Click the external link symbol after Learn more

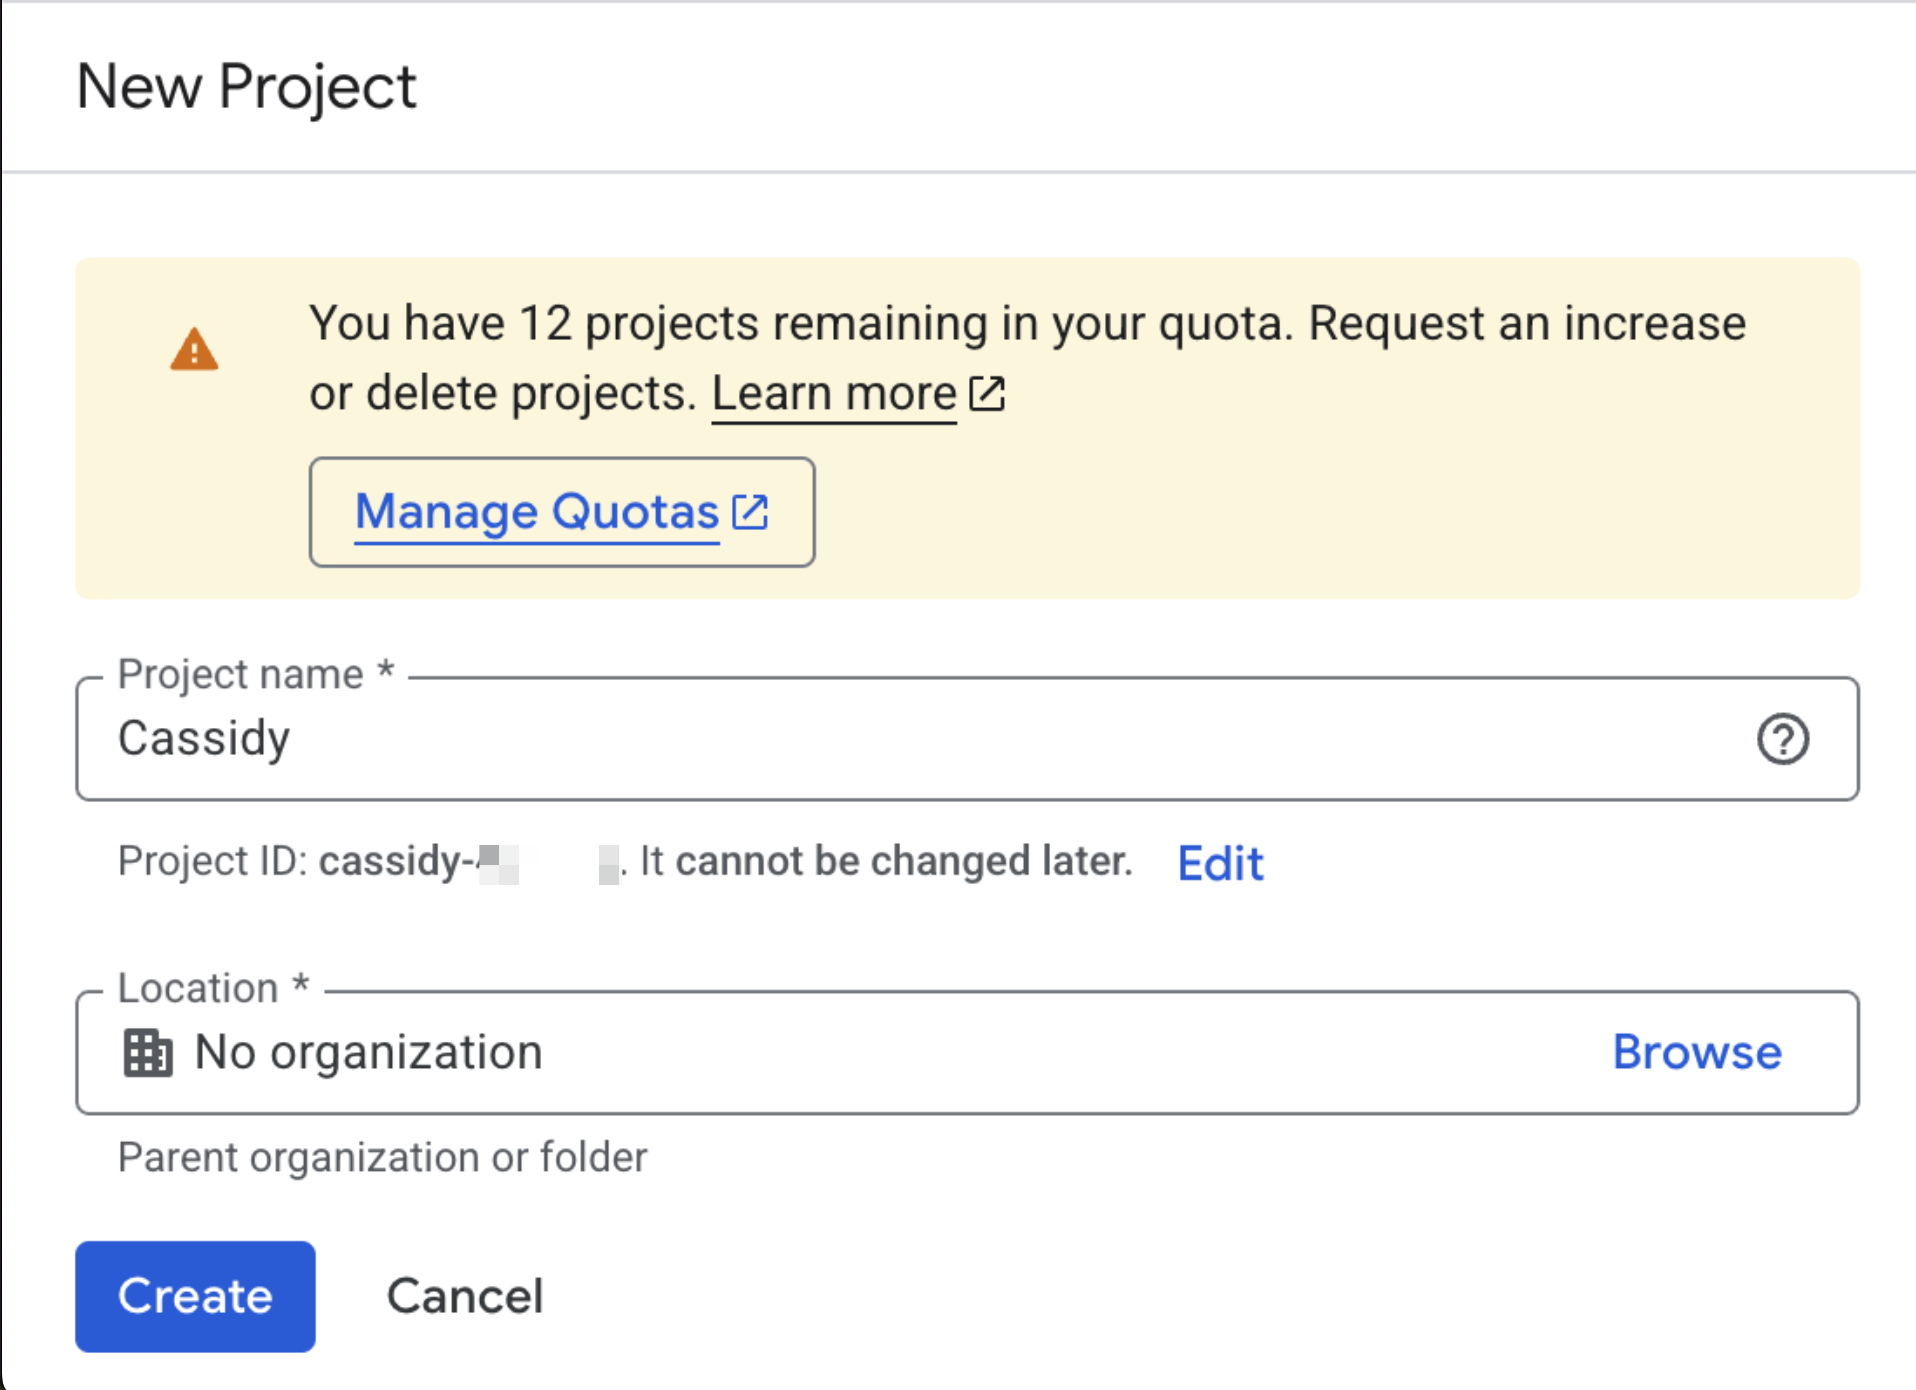tap(988, 393)
